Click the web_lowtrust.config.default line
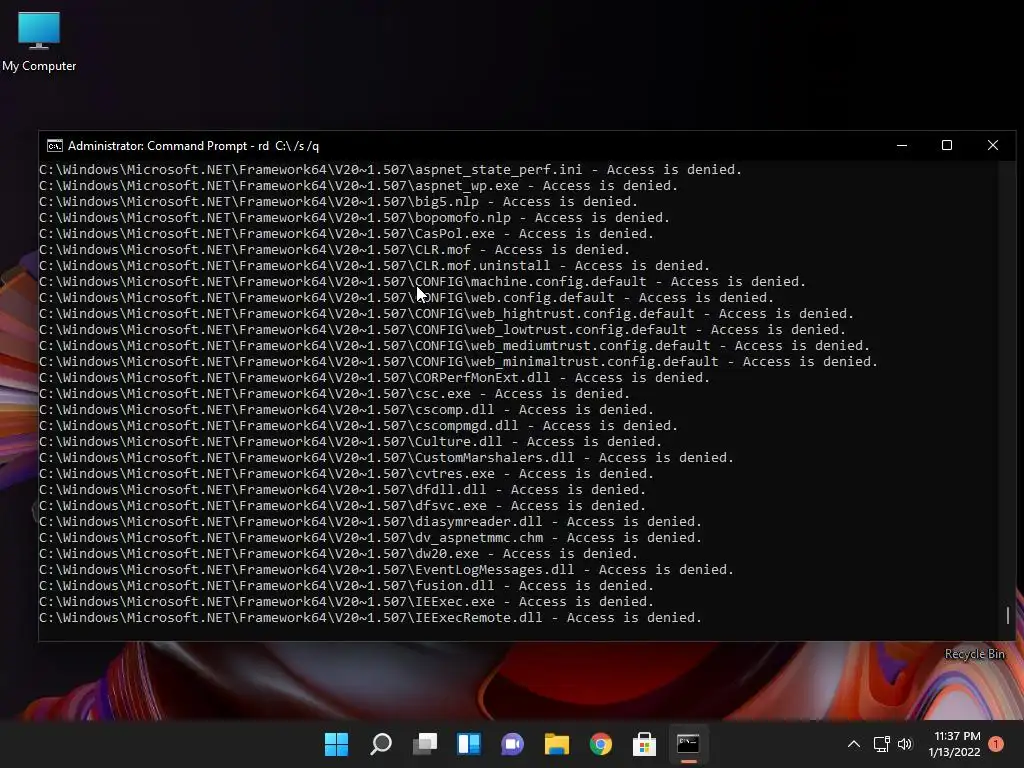1024x768 pixels. pos(443,330)
